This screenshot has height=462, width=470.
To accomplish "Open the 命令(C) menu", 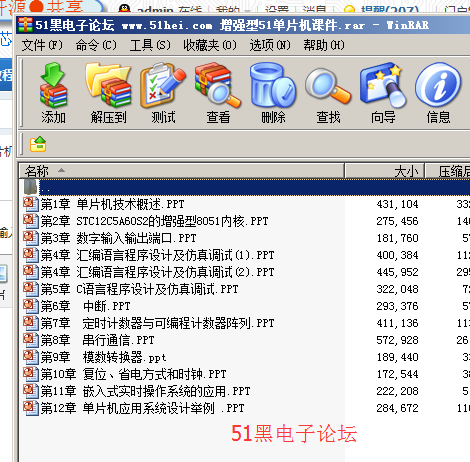I will 96,45.
